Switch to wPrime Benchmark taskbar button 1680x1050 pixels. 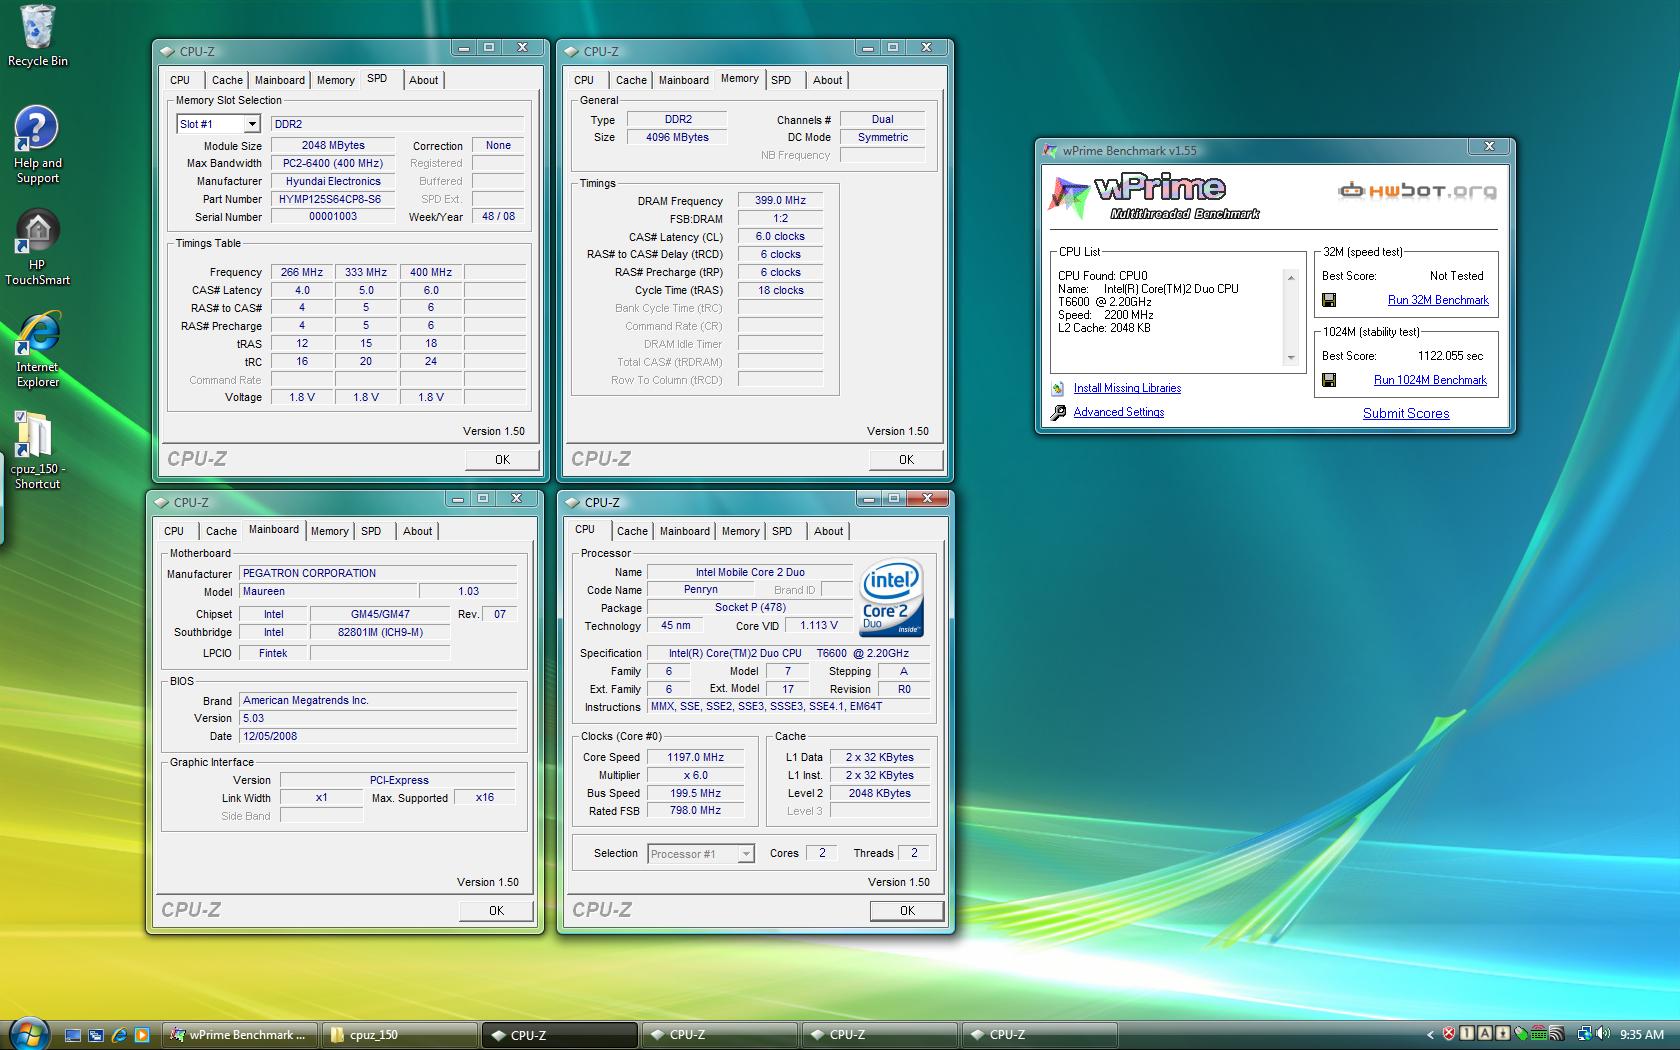(x=240, y=1035)
